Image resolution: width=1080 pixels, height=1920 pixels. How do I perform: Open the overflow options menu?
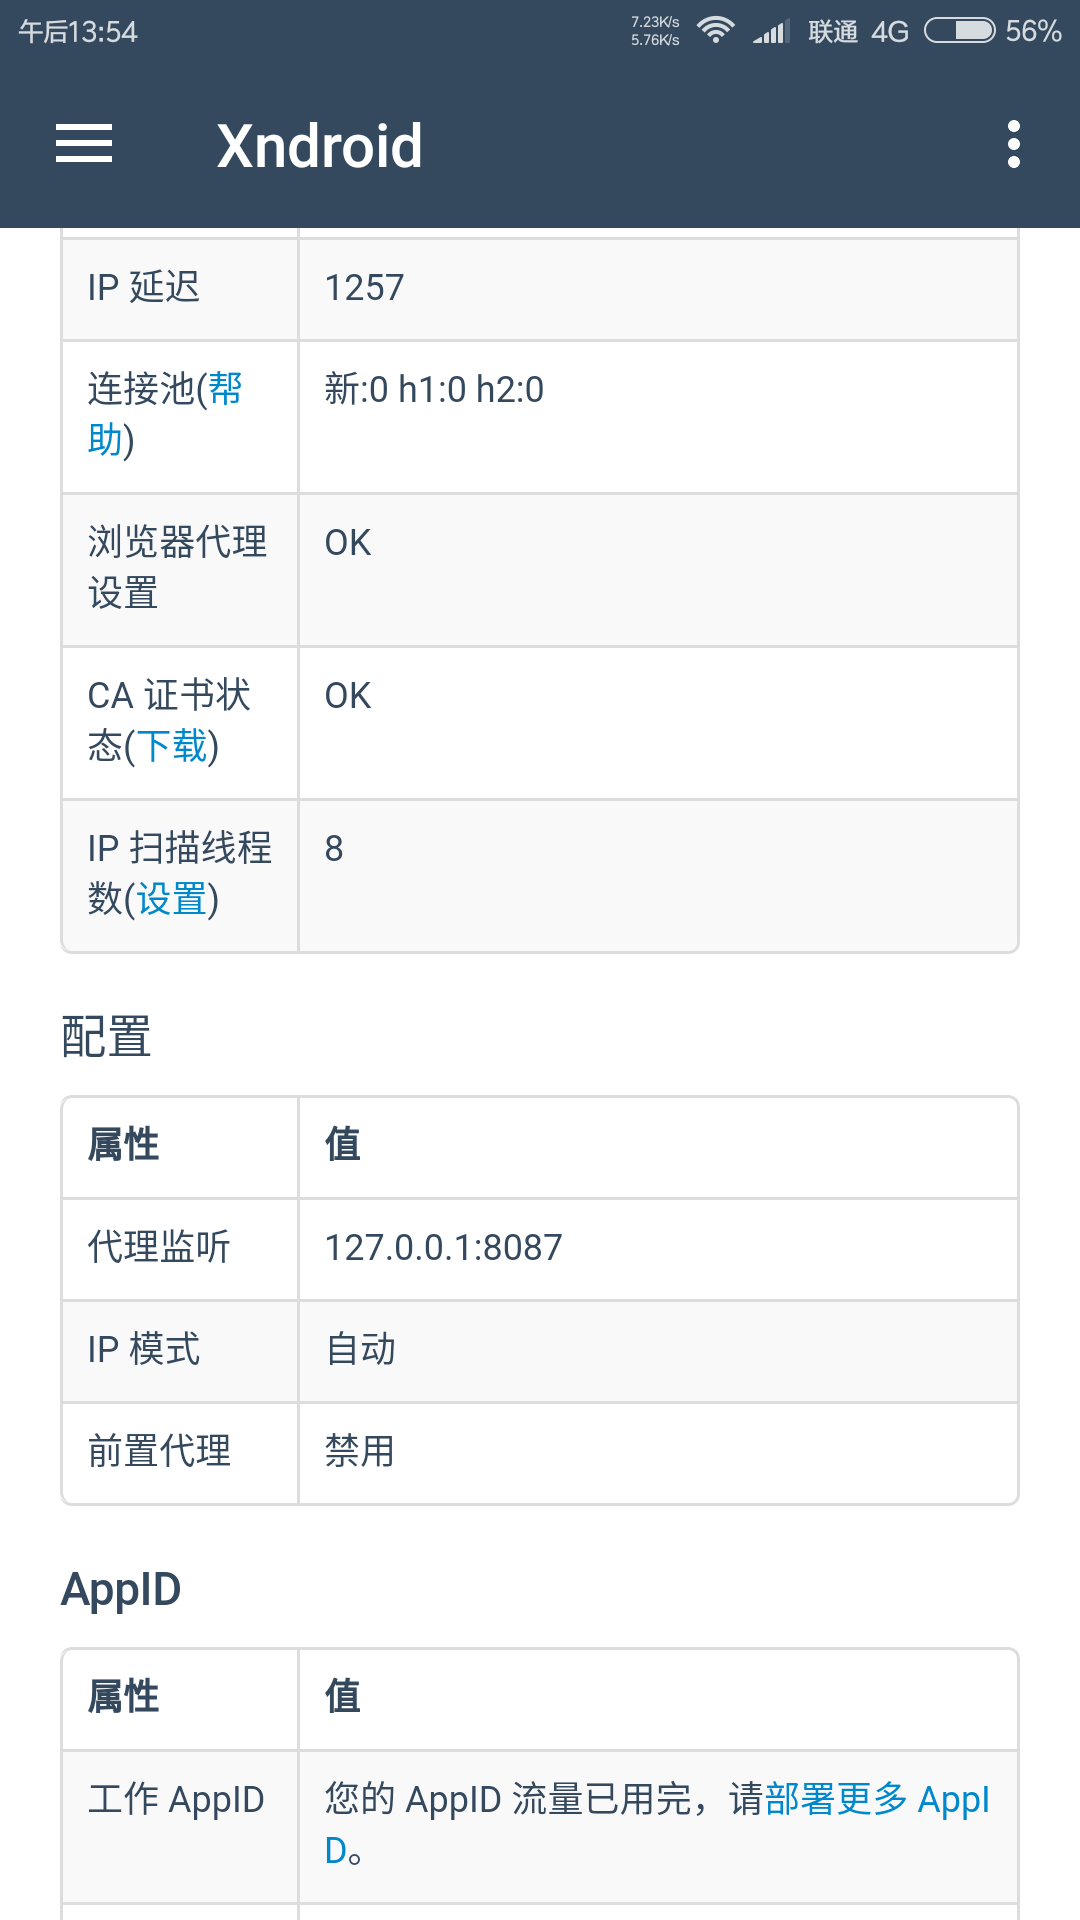1014,144
